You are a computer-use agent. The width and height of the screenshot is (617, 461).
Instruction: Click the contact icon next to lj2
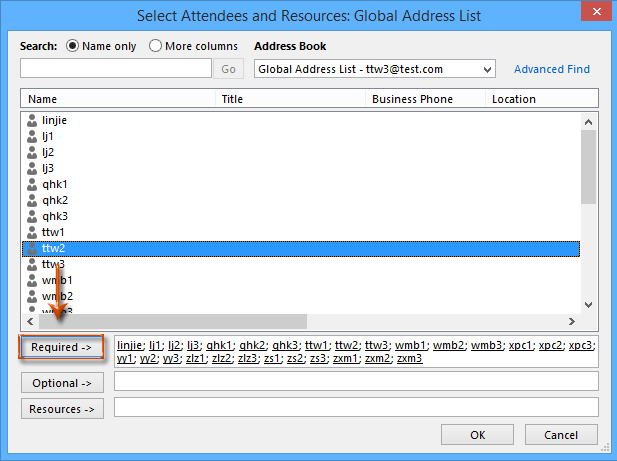[32, 152]
